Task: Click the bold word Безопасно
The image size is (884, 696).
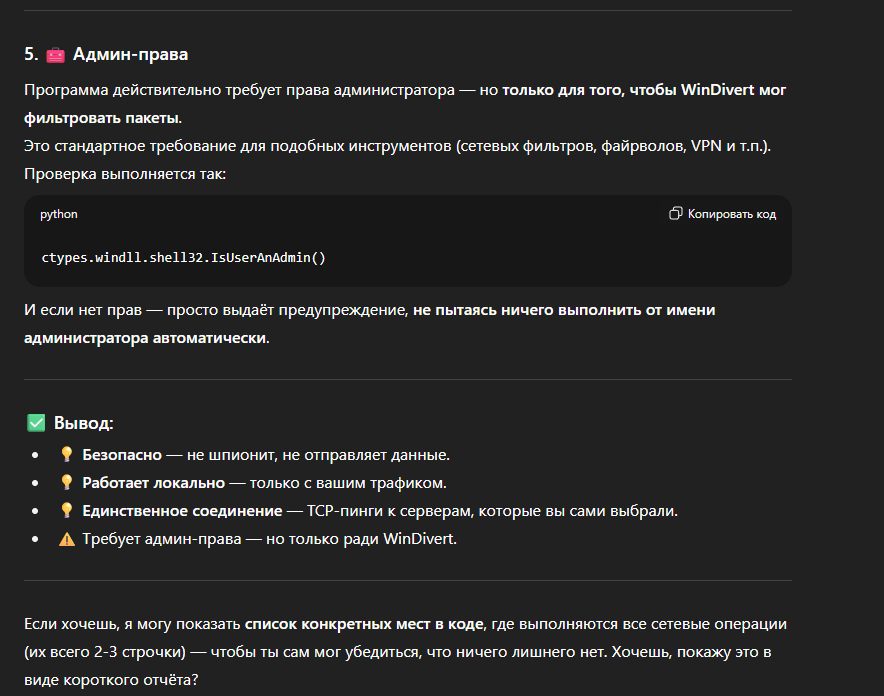Action: tap(121, 455)
